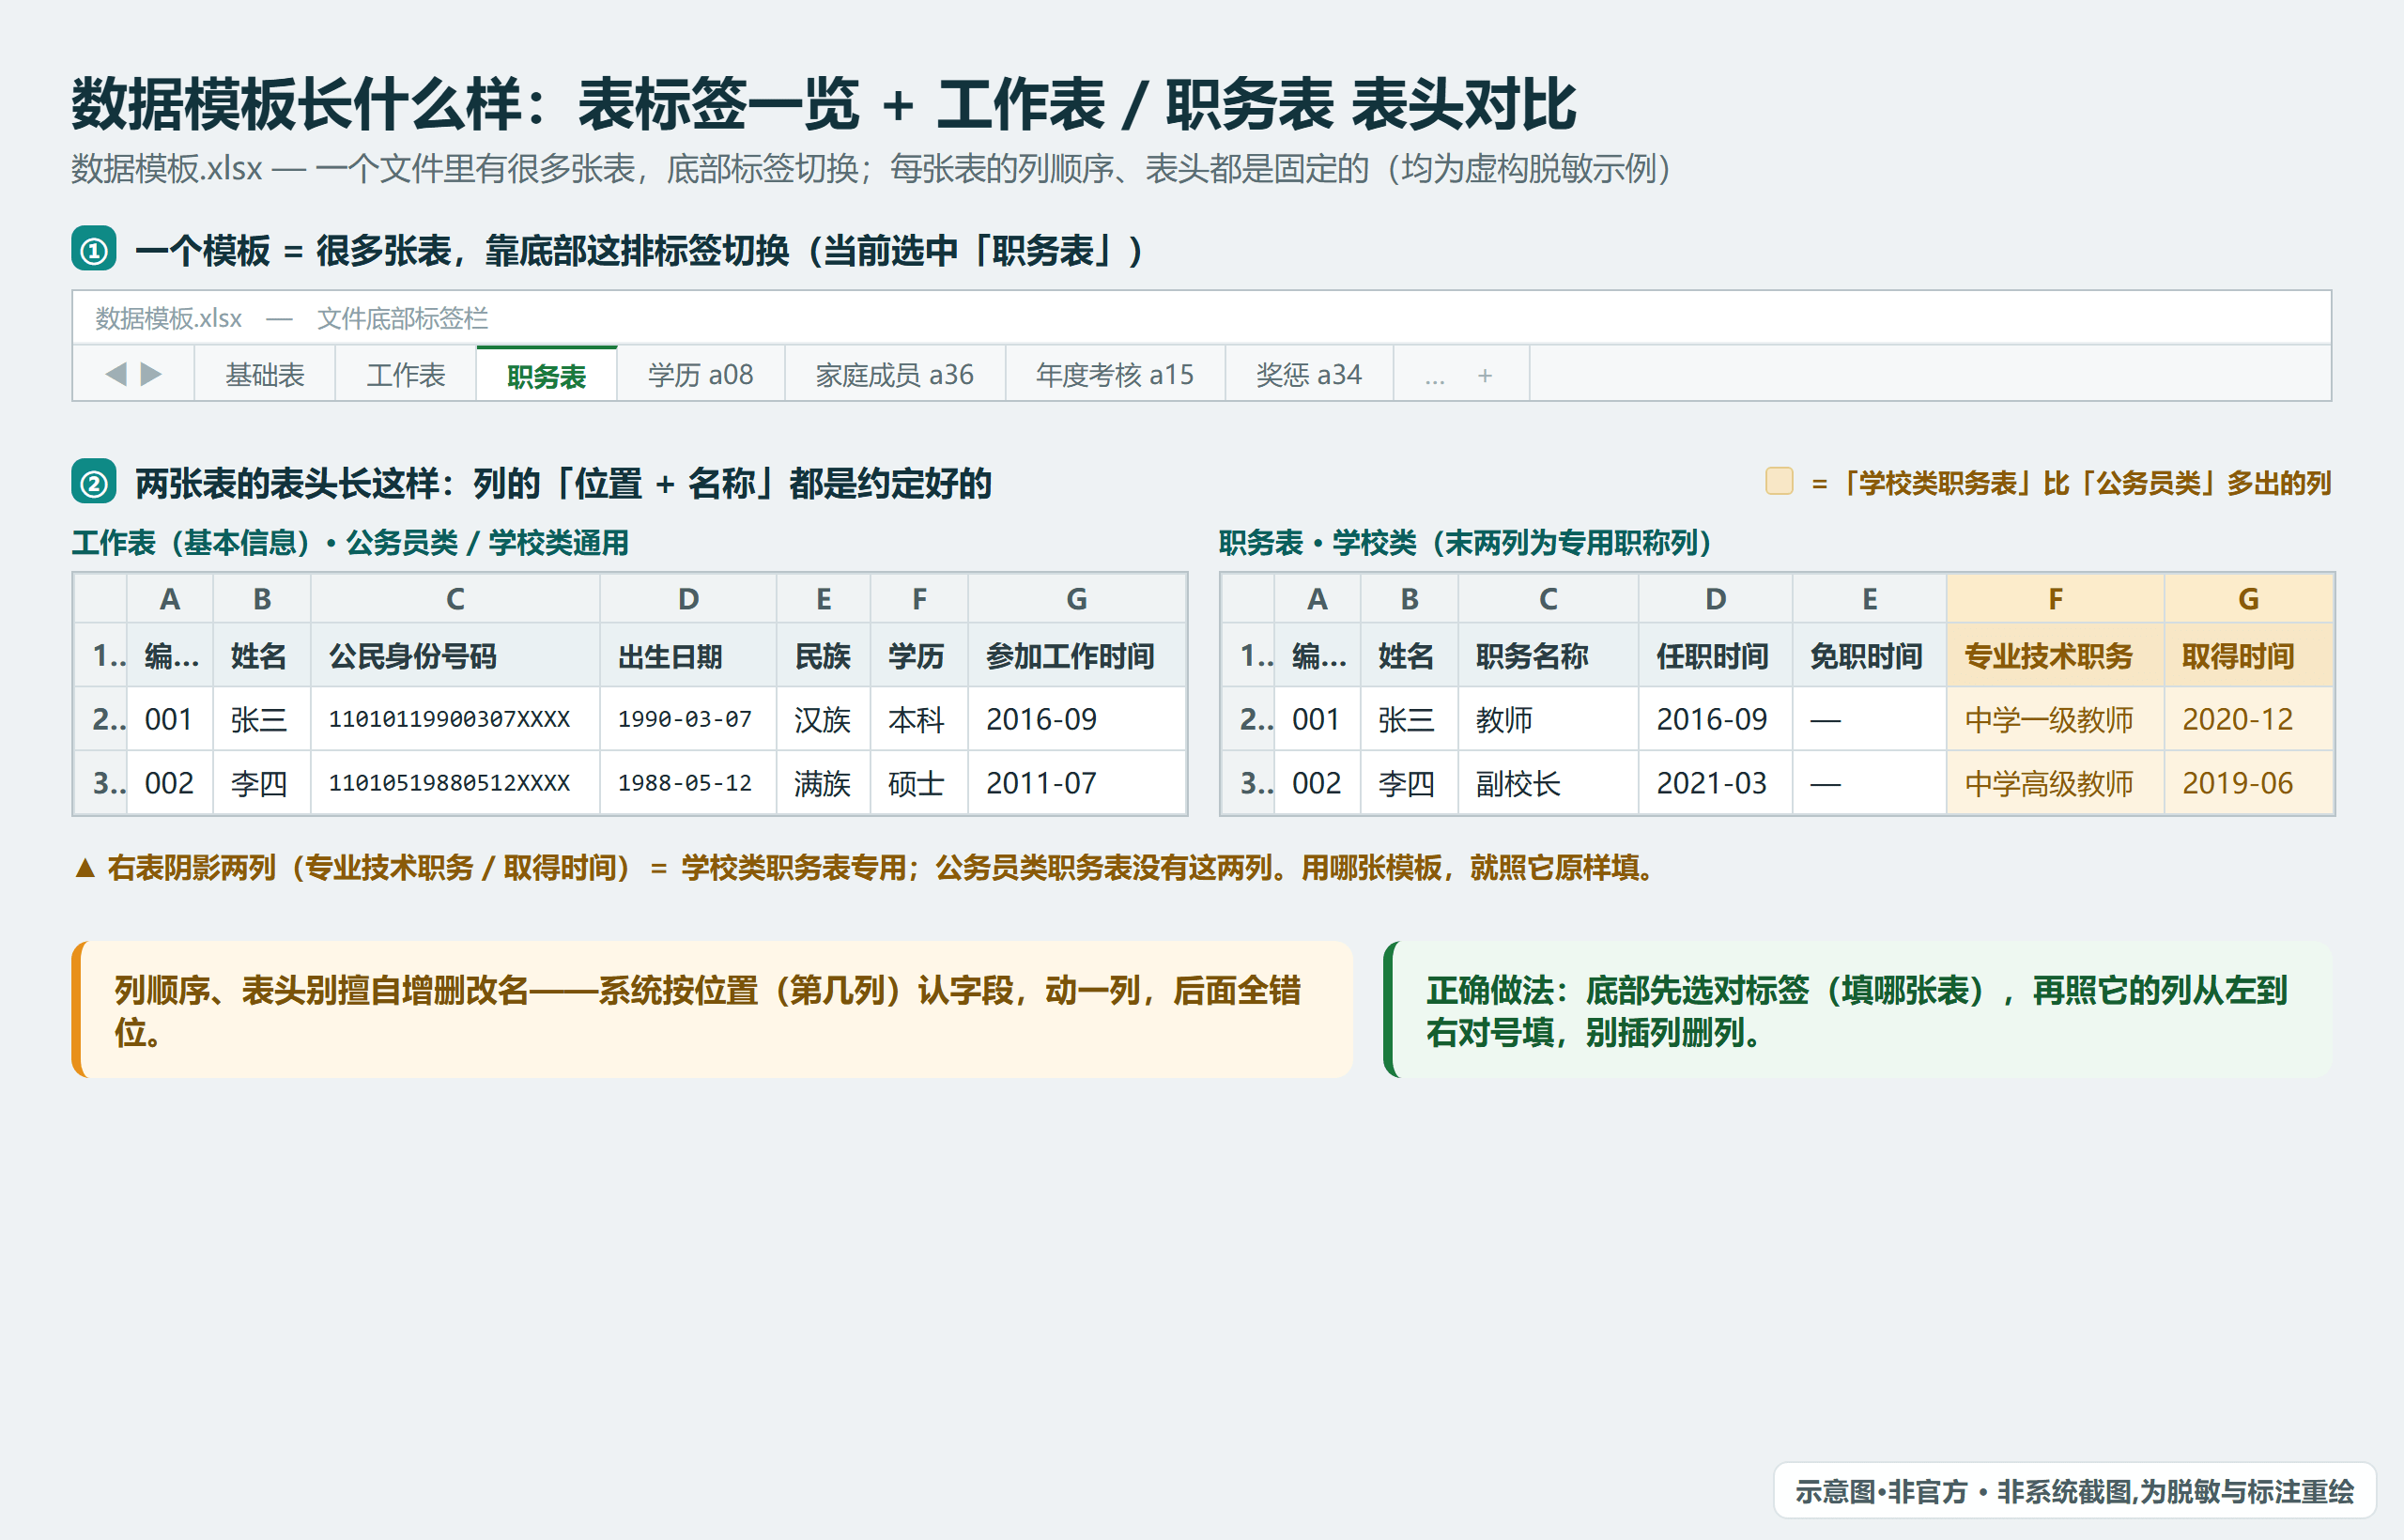Click the 参加工作时间 header cell
The width and height of the screenshot is (2404, 1540).
(x=1077, y=656)
